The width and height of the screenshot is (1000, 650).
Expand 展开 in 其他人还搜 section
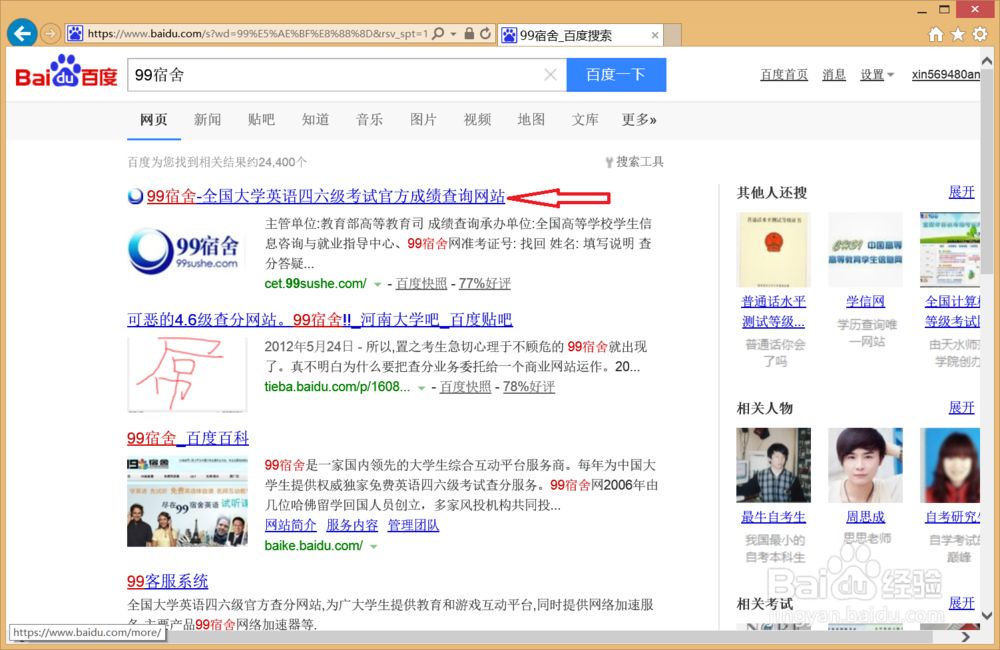[961, 192]
